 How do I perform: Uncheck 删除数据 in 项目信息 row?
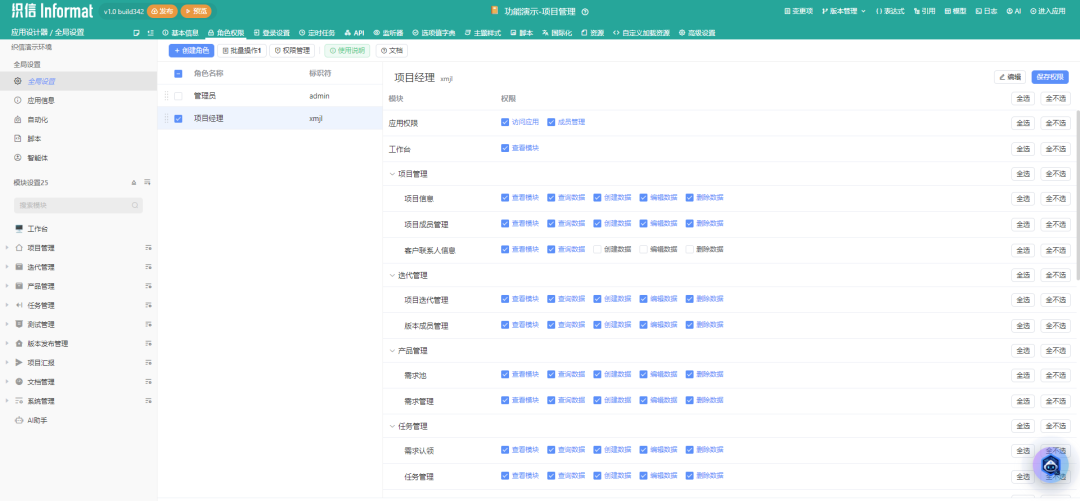pyautogui.click(x=689, y=198)
